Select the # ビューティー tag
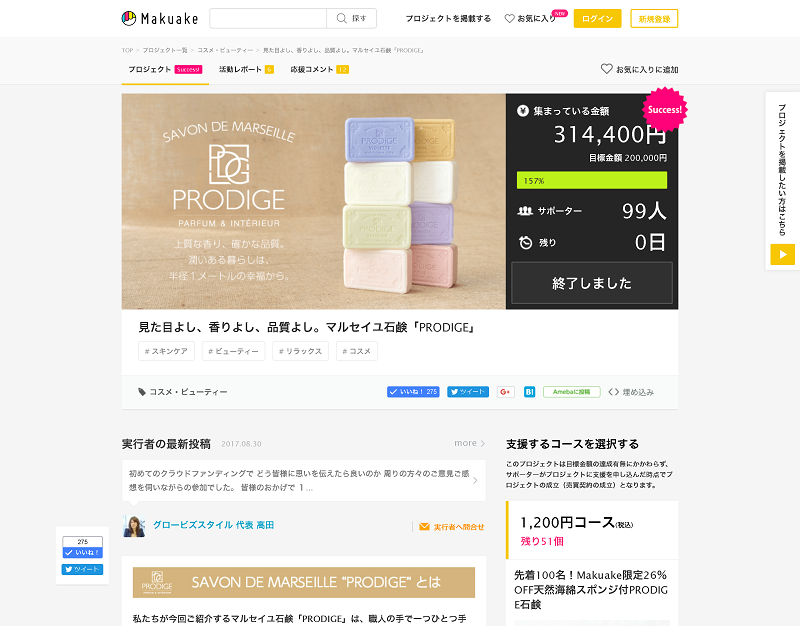Viewport: 800px width, 626px height. (x=233, y=351)
